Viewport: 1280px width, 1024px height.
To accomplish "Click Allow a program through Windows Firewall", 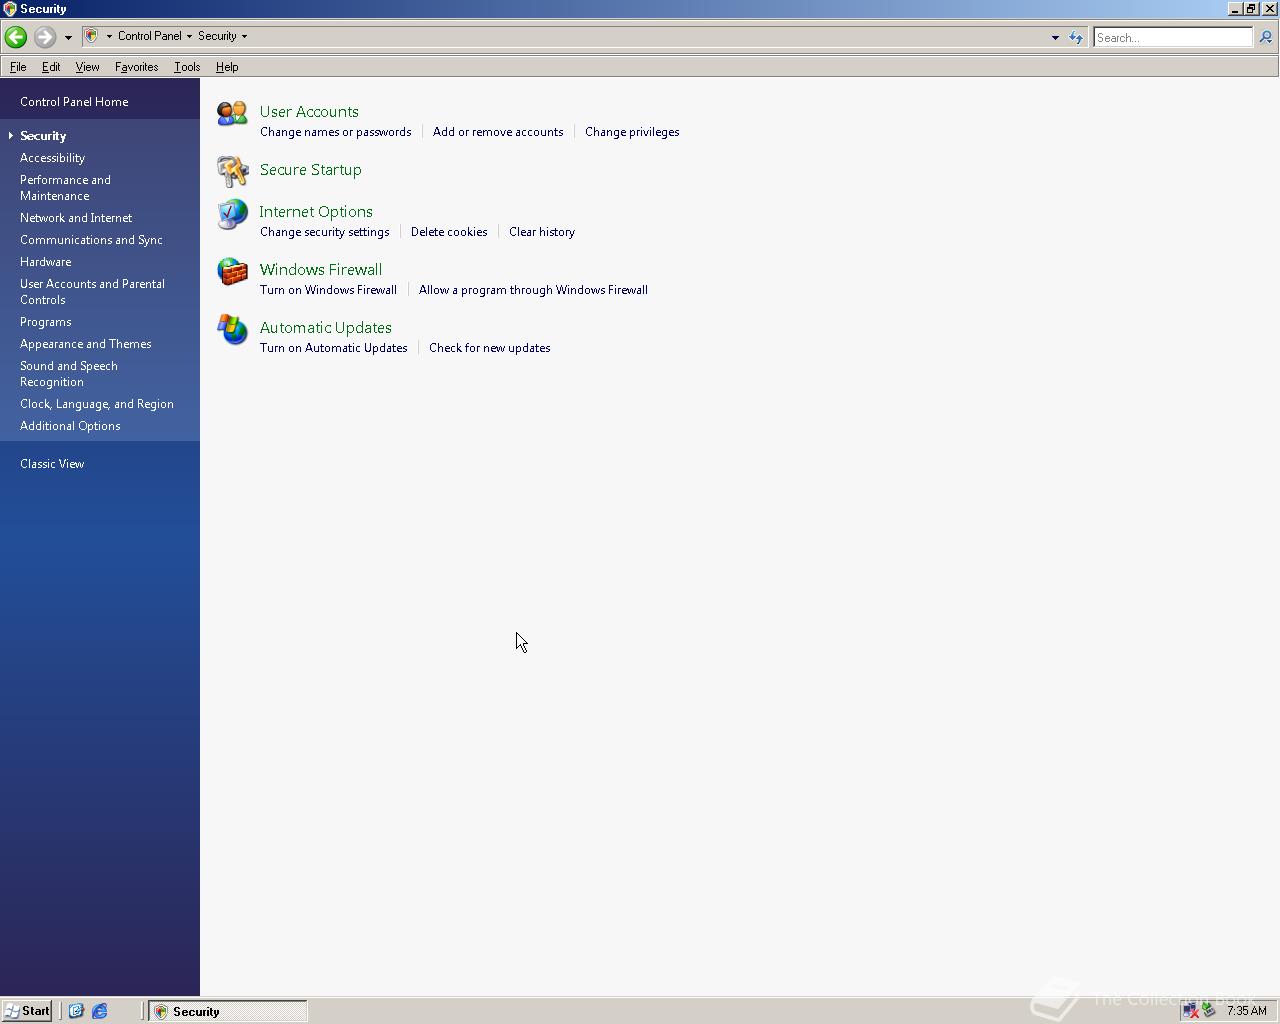I will (533, 290).
